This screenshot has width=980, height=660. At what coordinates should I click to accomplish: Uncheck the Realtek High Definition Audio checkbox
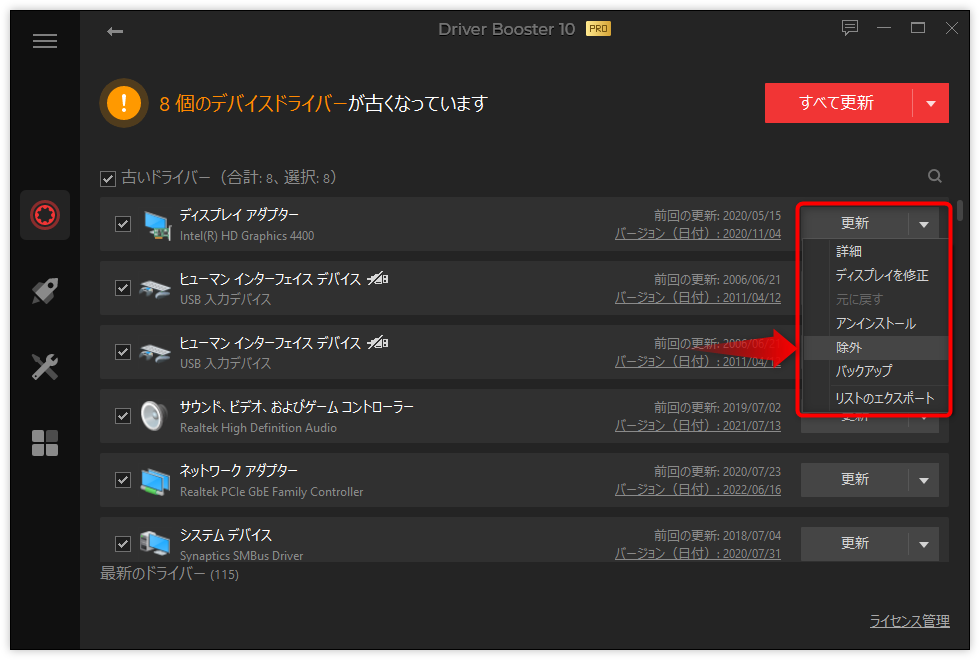pos(123,416)
